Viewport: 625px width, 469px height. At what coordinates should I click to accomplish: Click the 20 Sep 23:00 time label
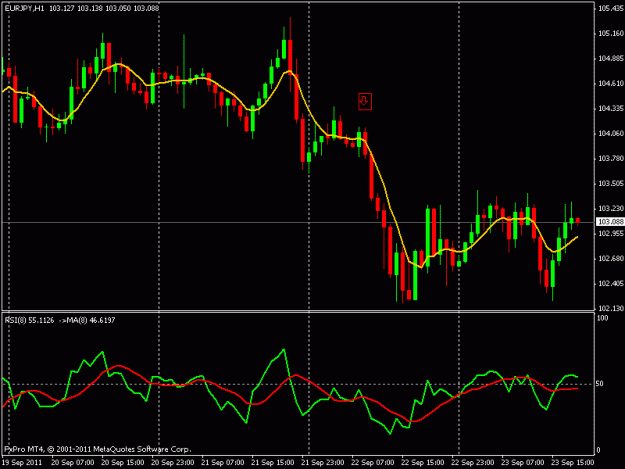tap(173, 463)
